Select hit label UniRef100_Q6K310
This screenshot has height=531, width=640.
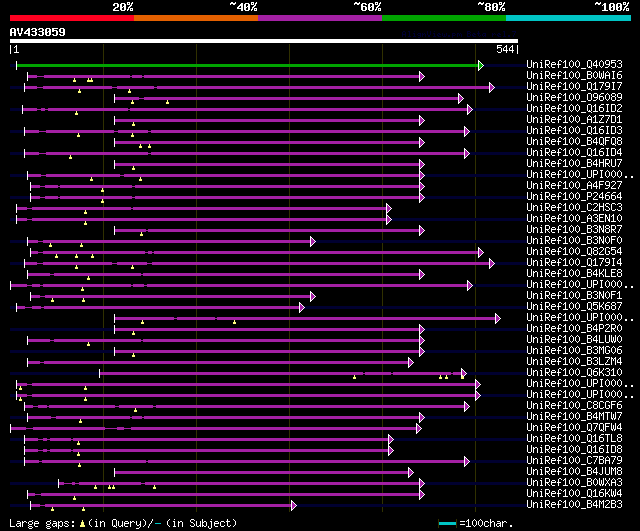pos(574,373)
